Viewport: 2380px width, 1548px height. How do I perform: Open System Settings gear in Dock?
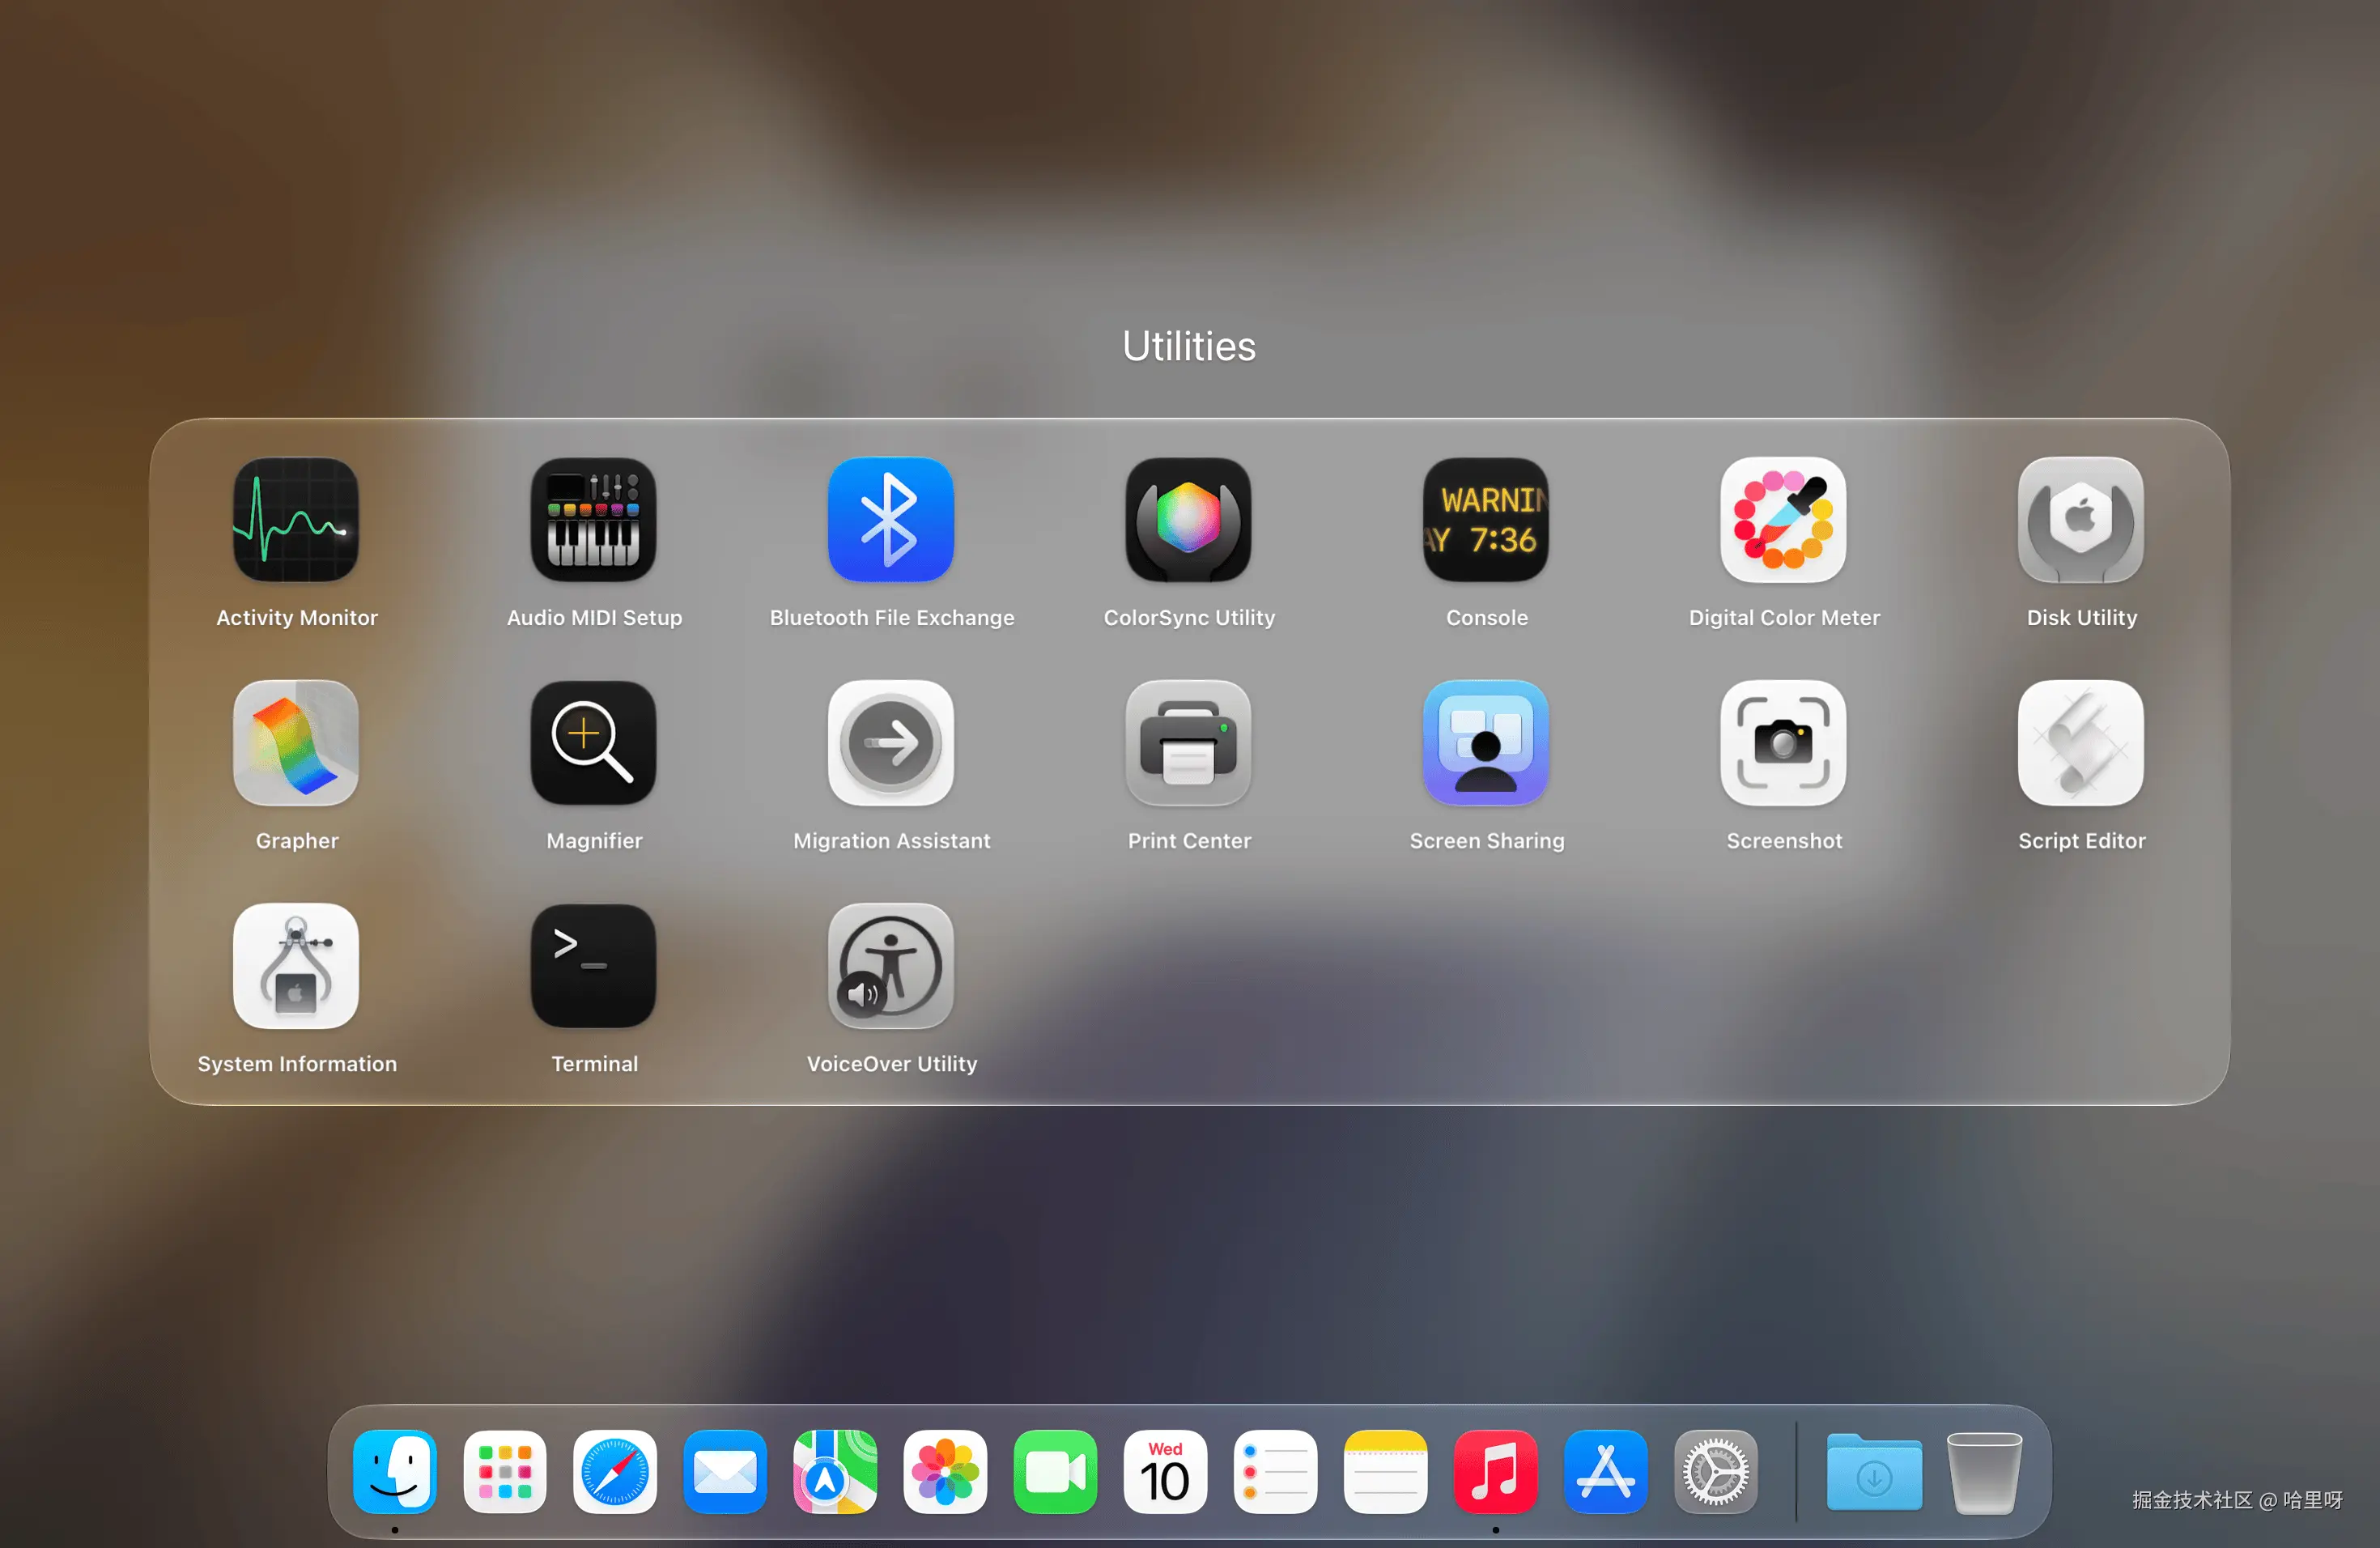[x=1715, y=1471]
